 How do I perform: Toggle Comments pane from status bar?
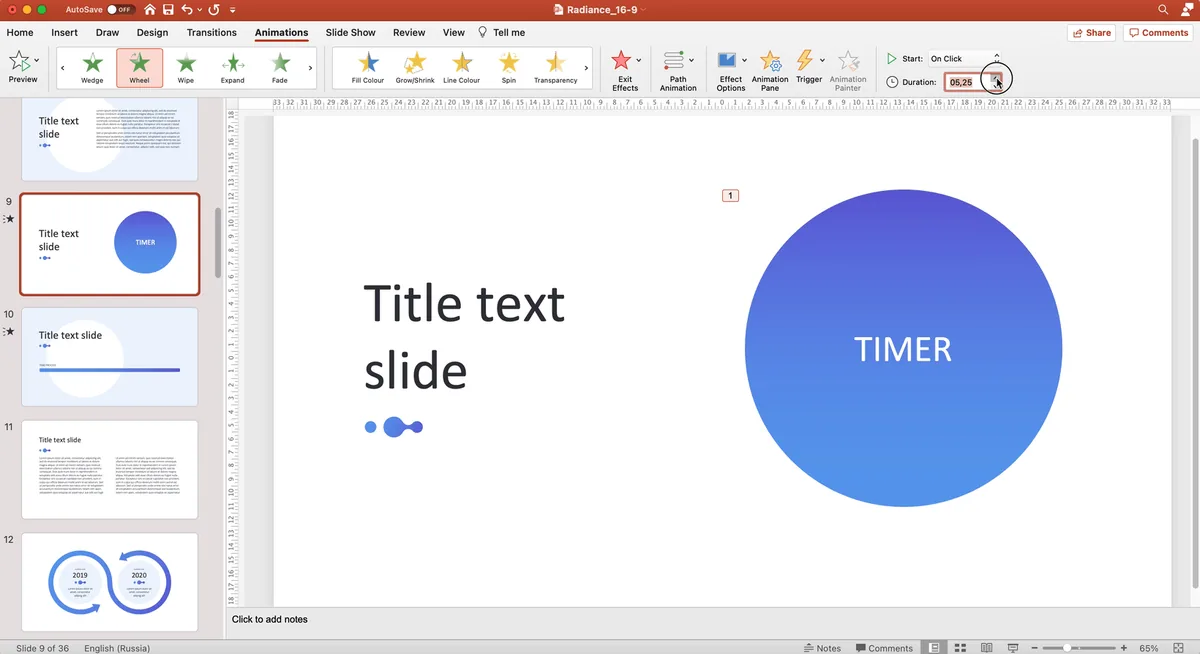click(884, 648)
